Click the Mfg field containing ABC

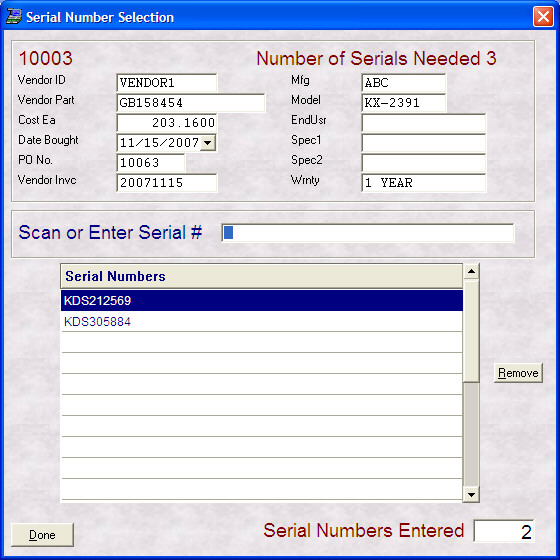[404, 83]
